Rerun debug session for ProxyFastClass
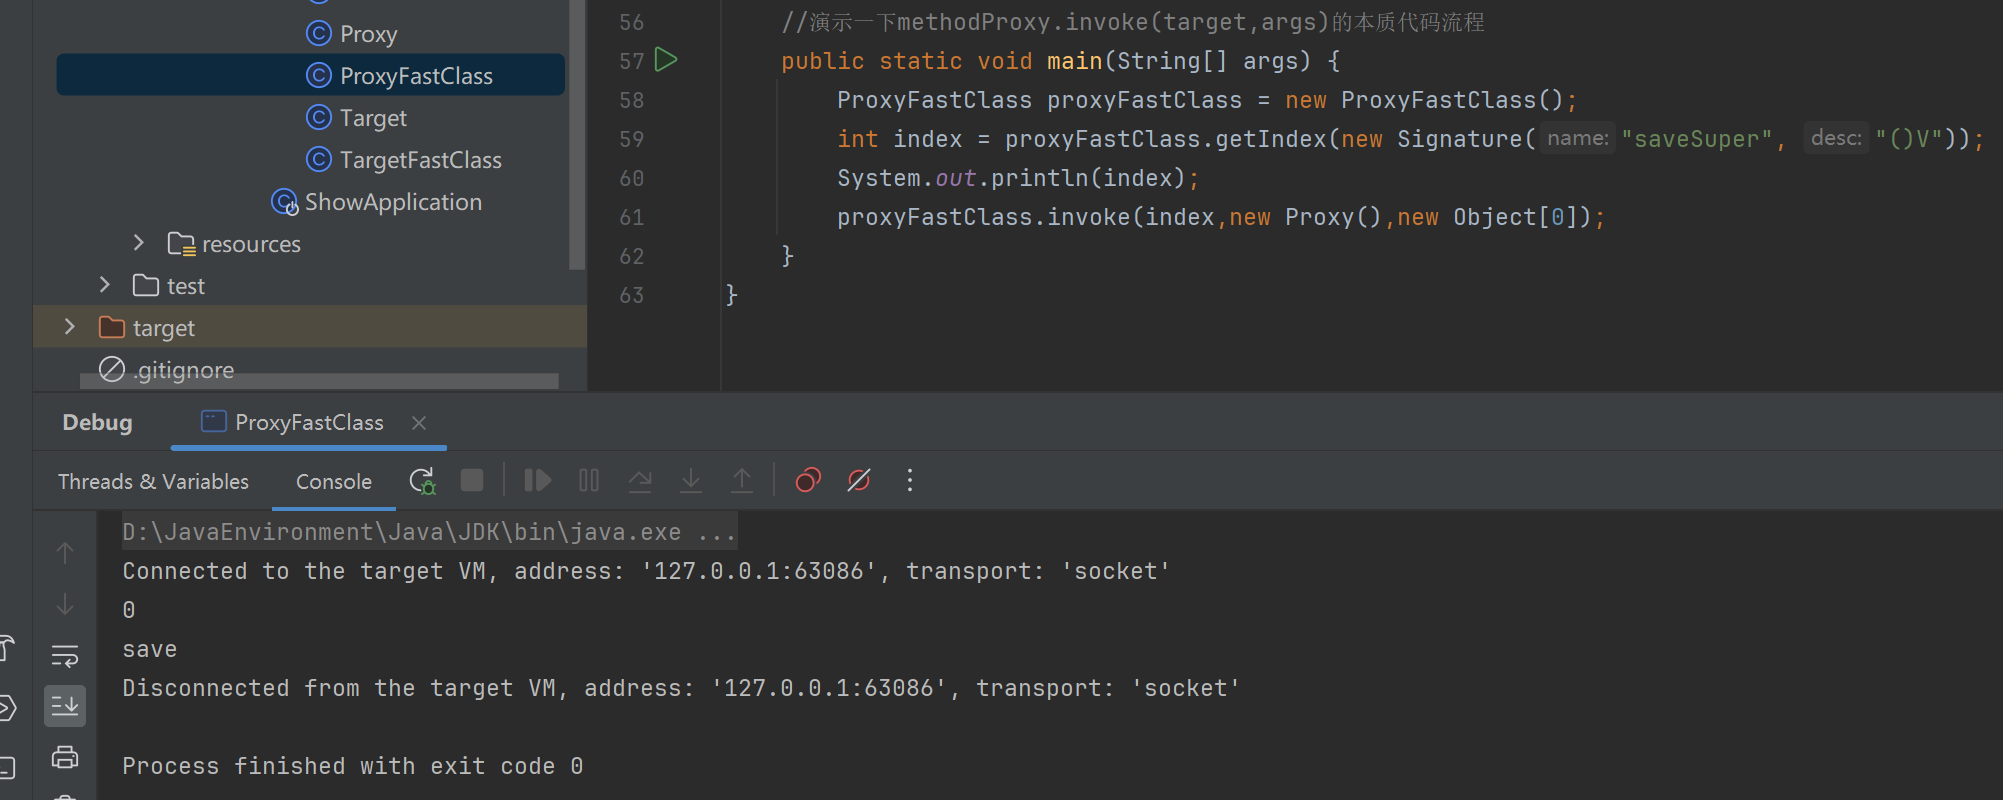2003x800 pixels. tap(422, 481)
